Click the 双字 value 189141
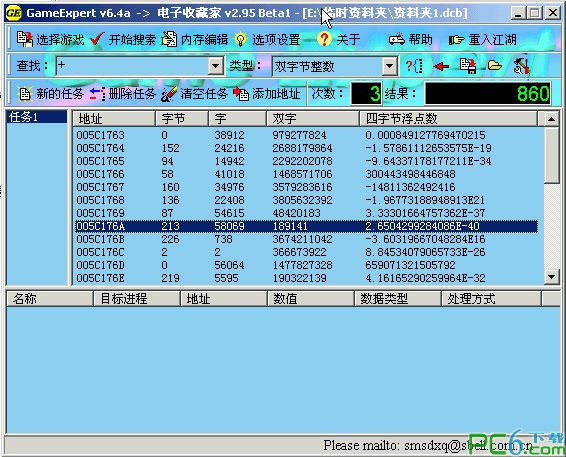 coord(290,226)
